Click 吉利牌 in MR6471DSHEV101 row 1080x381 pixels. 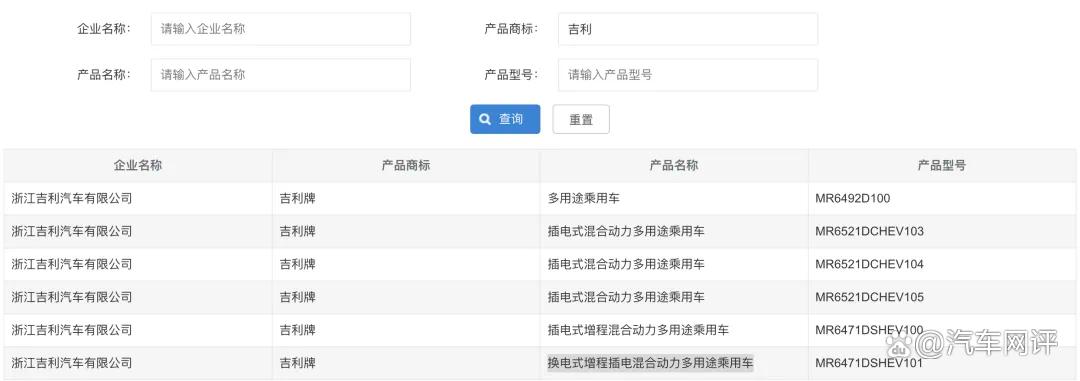298,363
